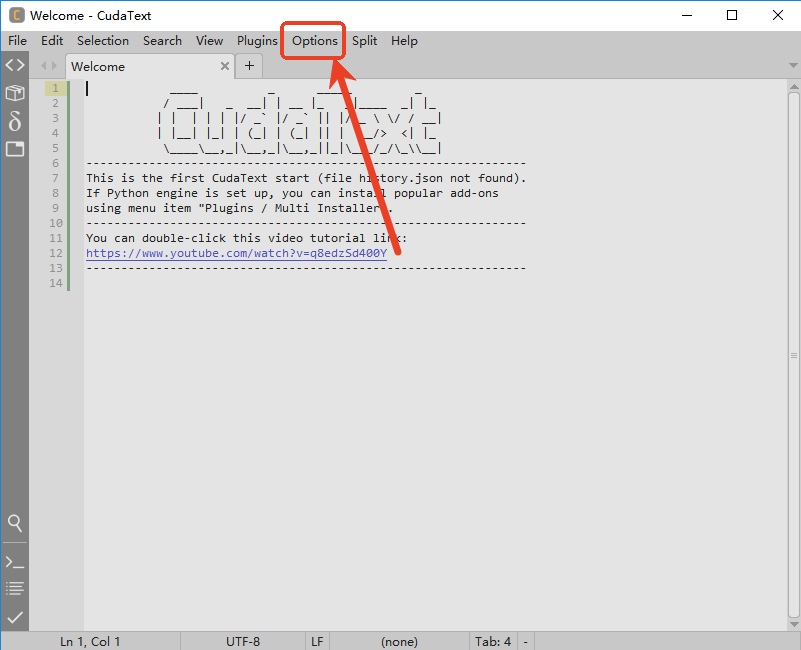Screen dimensions: 801x650
Task: Create a new tab with plus button
Action: click(248, 66)
